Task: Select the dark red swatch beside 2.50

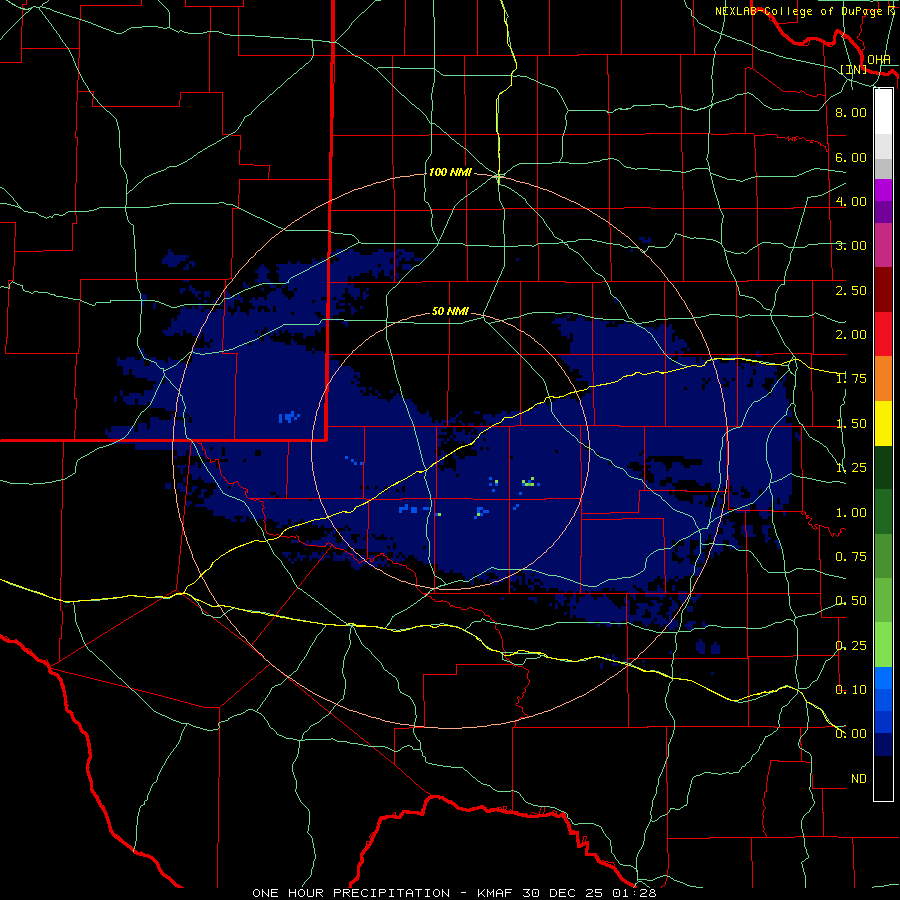Action: (x=883, y=290)
